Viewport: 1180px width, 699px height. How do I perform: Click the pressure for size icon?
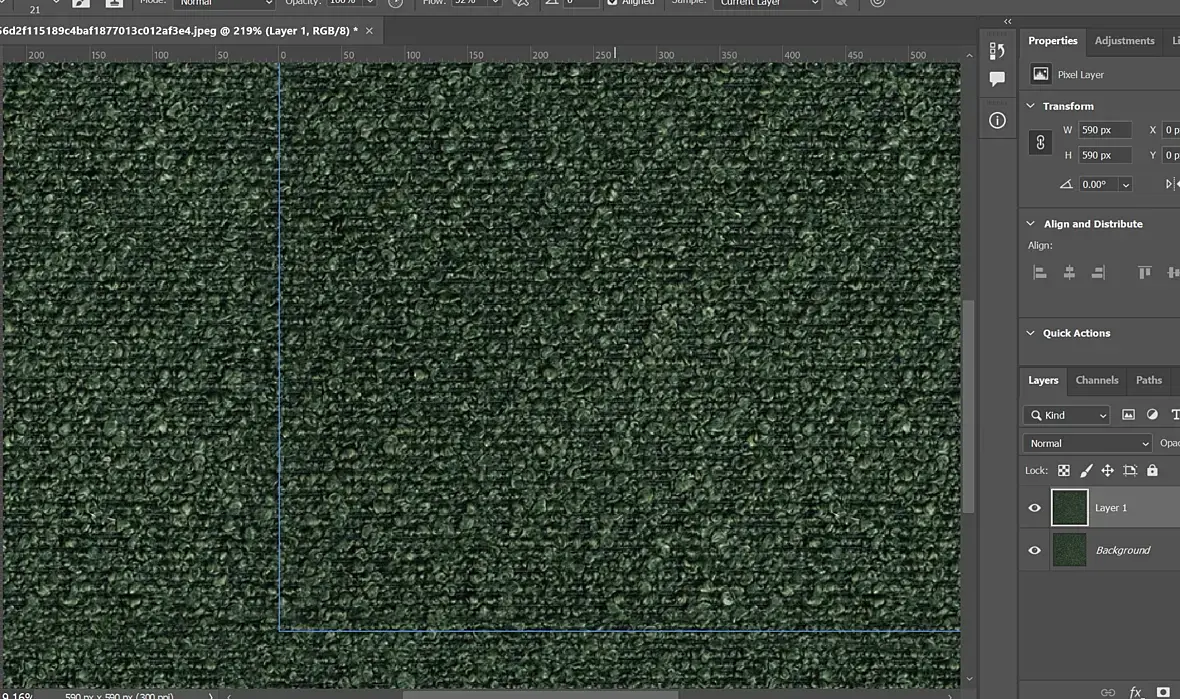click(877, 2)
